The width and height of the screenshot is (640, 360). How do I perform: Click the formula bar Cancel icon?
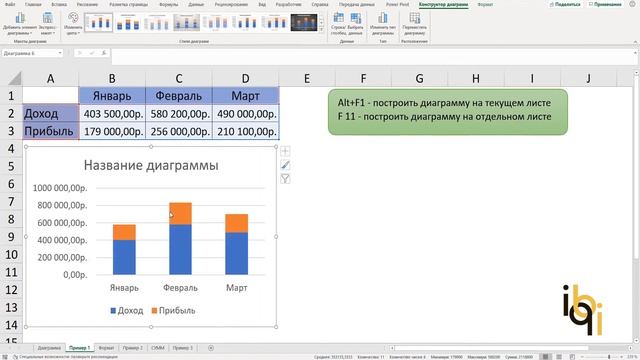click(80, 53)
